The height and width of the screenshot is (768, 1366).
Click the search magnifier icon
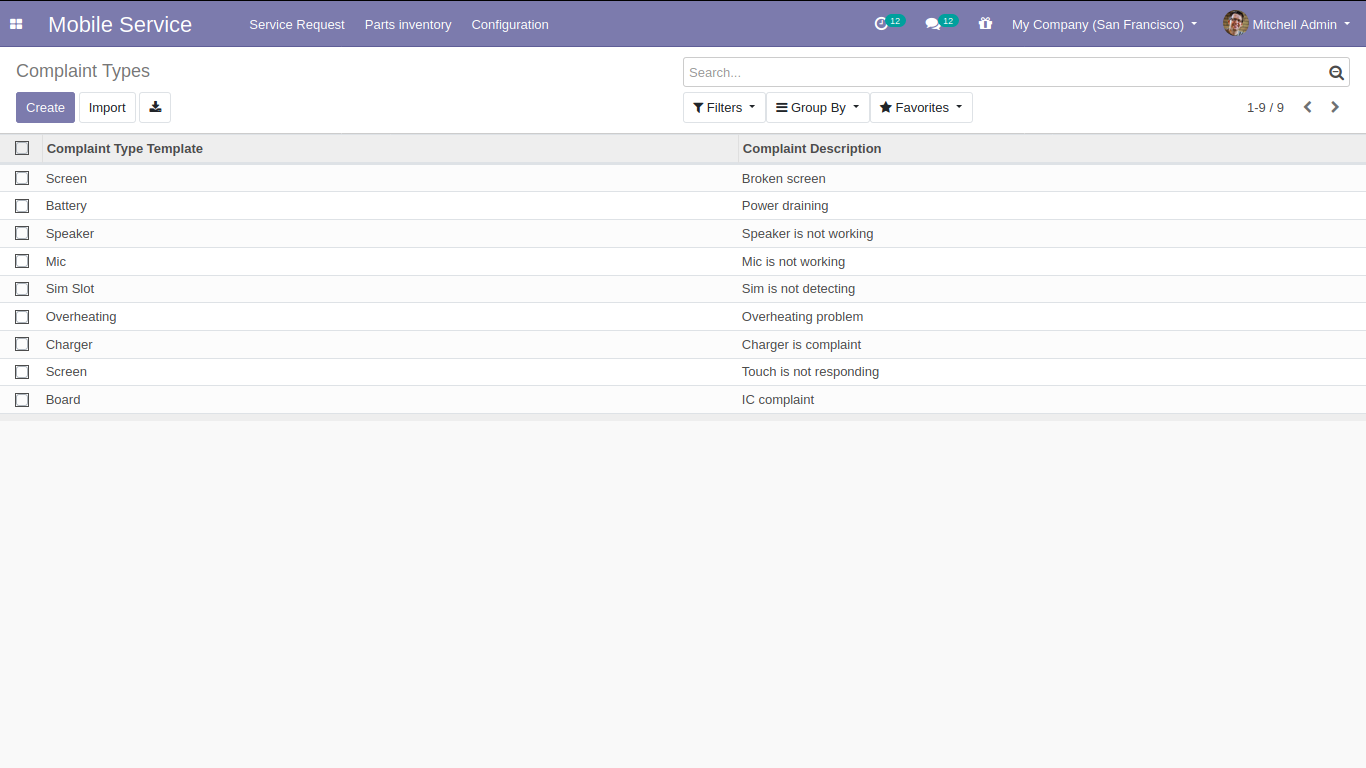tap(1336, 72)
